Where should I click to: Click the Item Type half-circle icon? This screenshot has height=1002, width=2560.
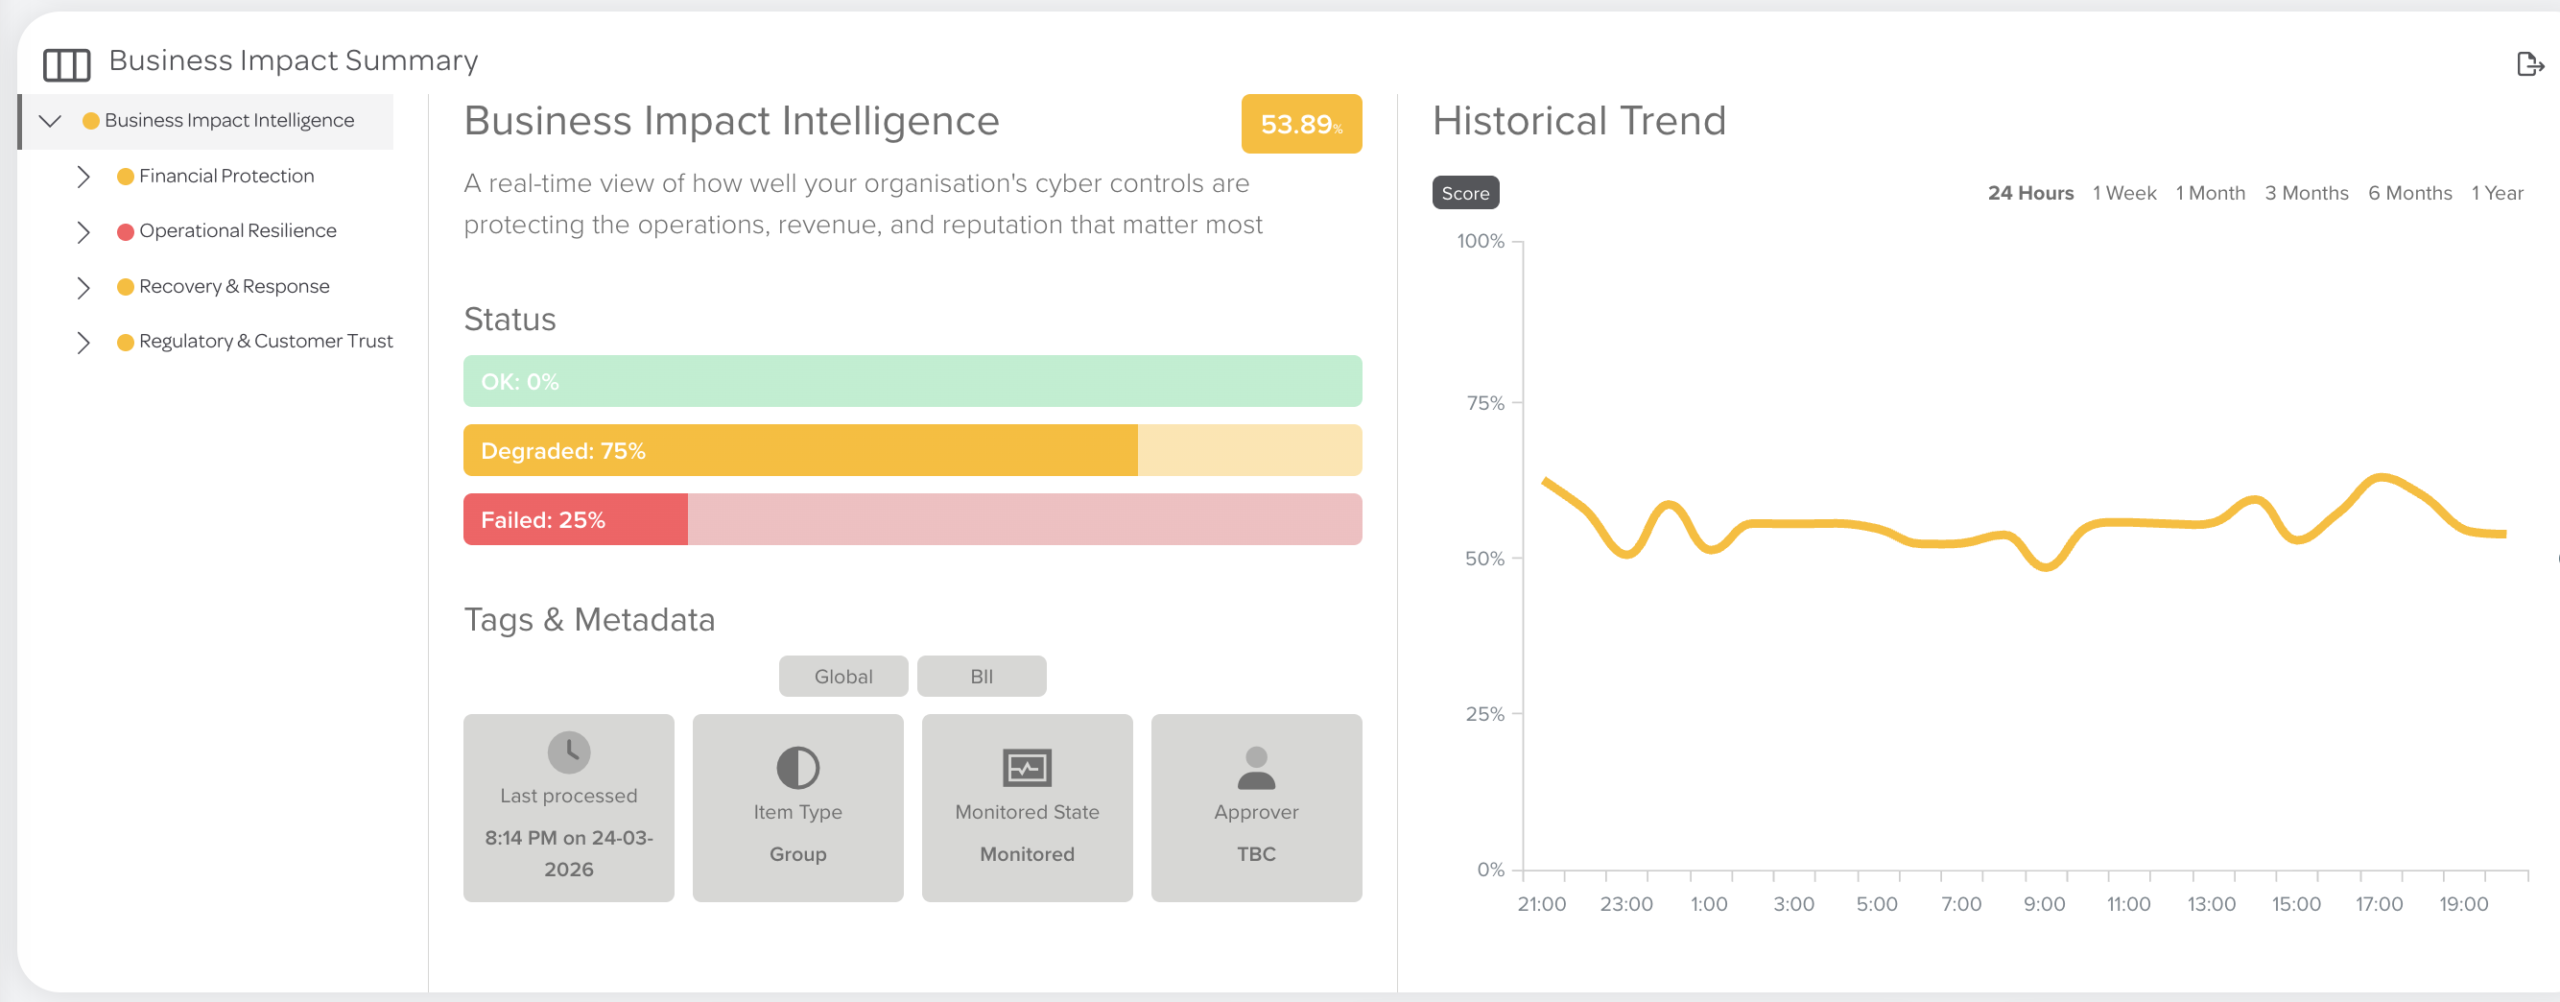(x=798, y=768)
